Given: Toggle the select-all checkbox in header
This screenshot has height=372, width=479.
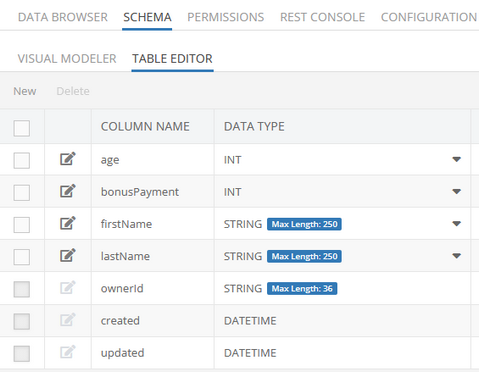Looking at the screenshot, I should click(22, 128).
